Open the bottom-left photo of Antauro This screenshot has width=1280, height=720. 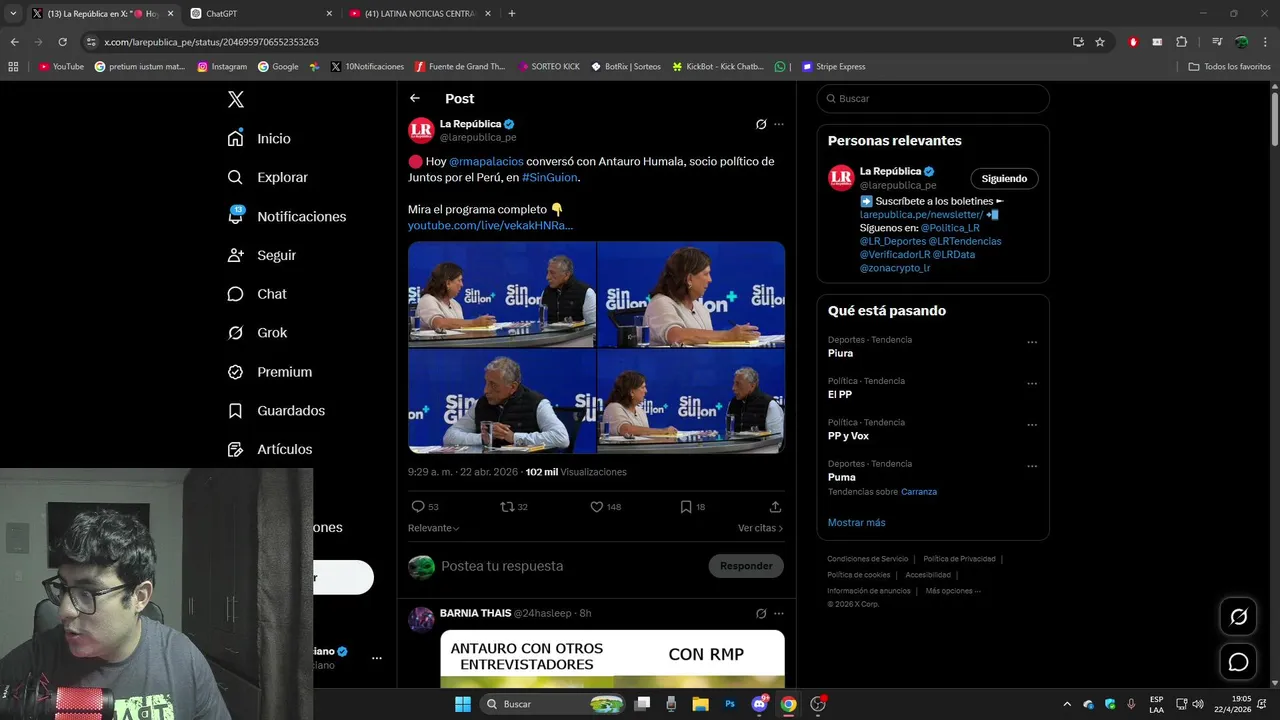click(x=502, y=401)
